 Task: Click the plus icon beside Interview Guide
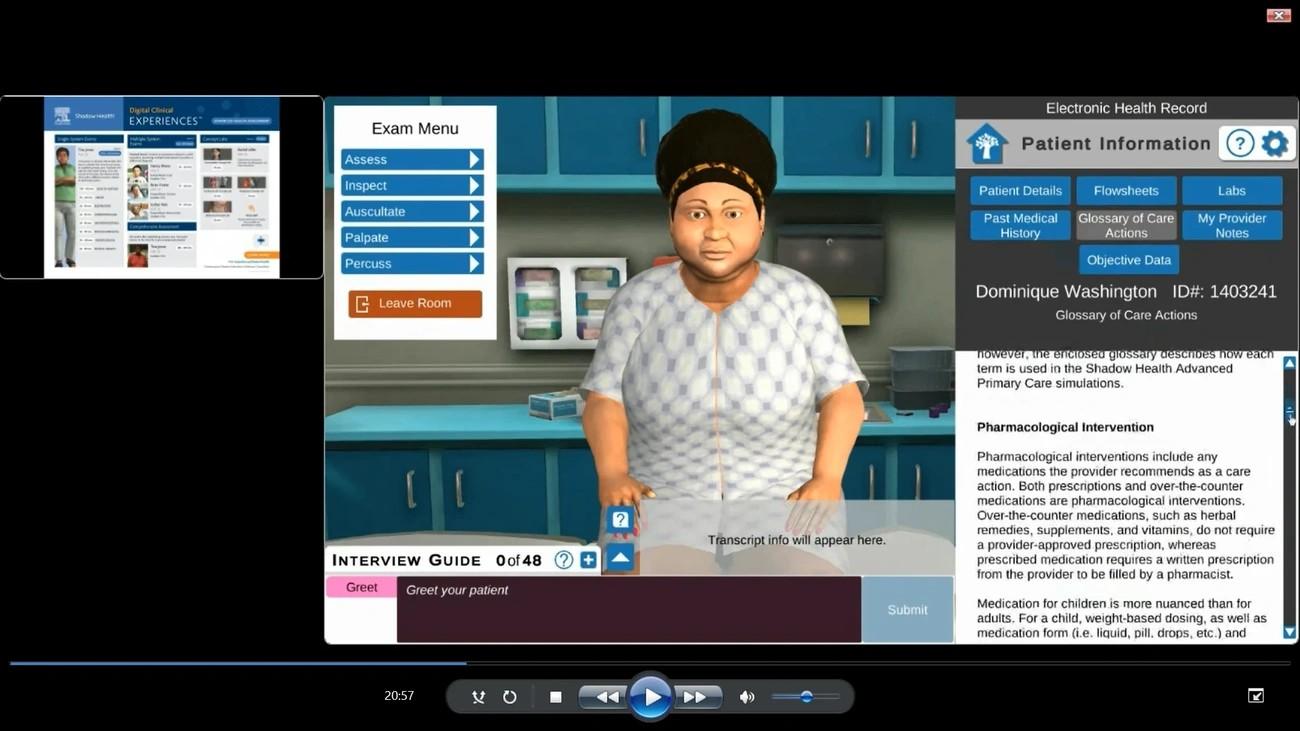click(588, 560)
